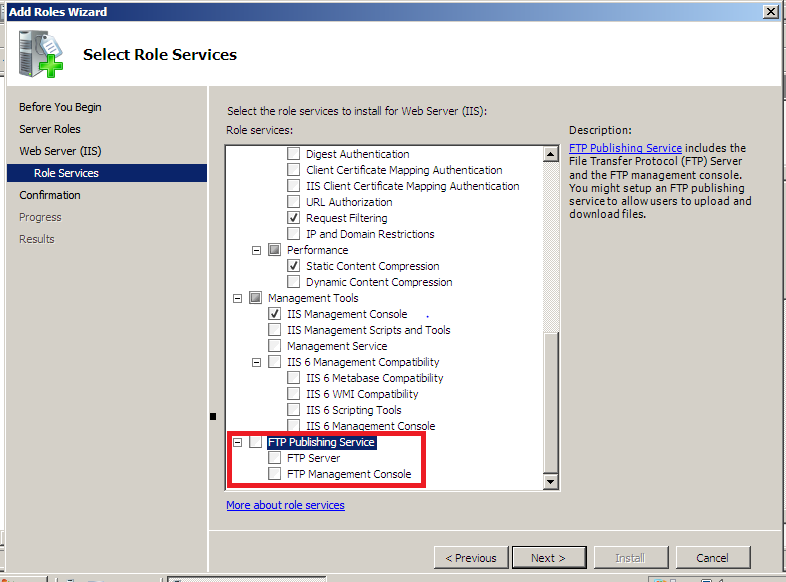The height and width of the screenshot is (582, 786).
Task: Go to Before You Begin step
Action: pos(60,107)
